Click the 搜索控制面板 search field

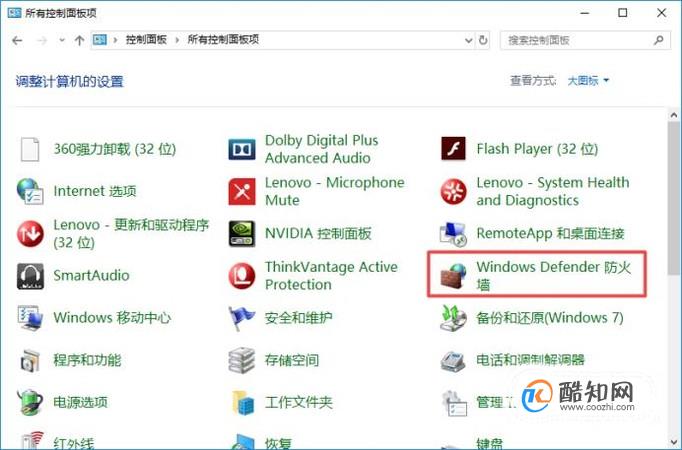(x=585, y=40)
